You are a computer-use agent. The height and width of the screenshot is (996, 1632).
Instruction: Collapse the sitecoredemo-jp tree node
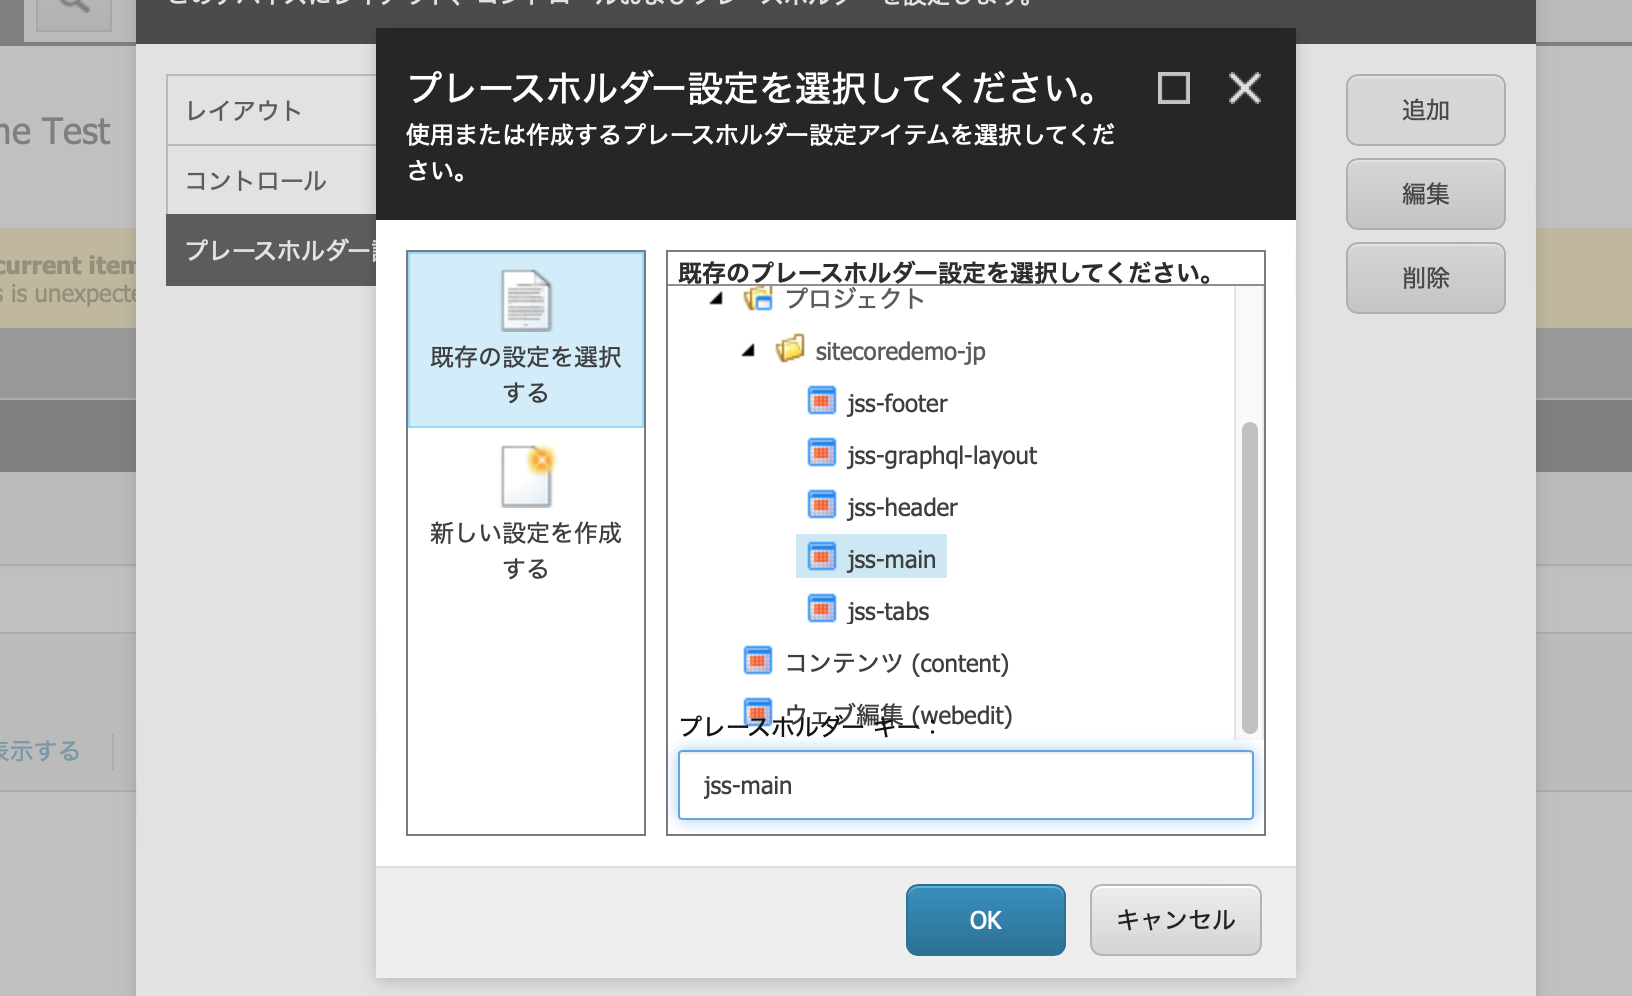748,351
